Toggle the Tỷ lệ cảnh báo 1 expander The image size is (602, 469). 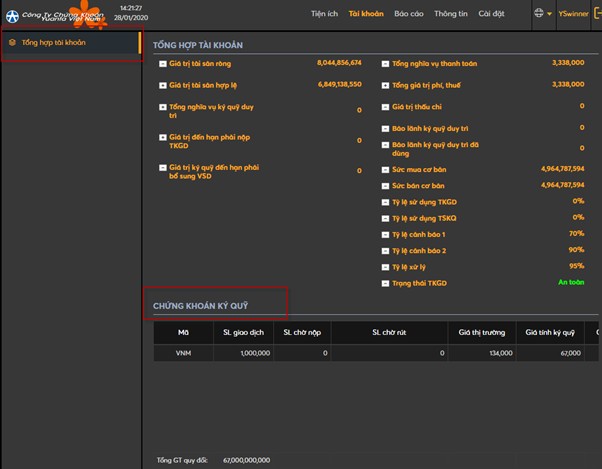coord(386,233)
